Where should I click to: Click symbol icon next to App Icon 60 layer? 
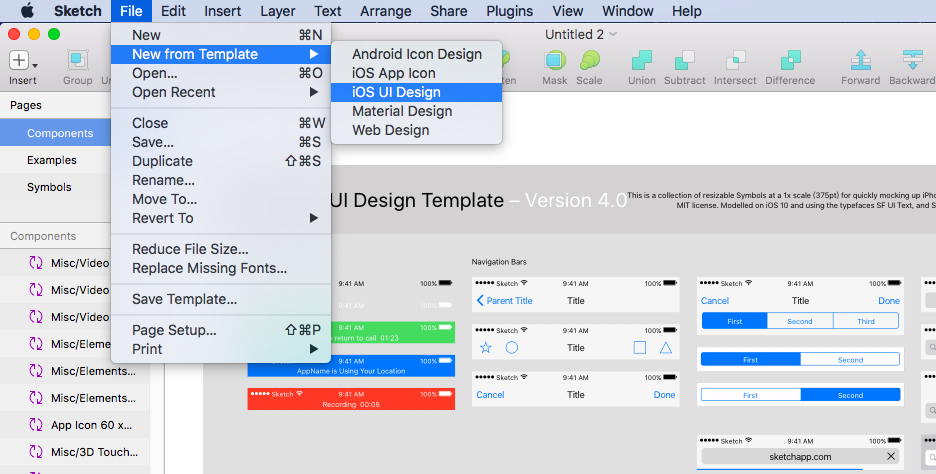(x=36, y=425)
